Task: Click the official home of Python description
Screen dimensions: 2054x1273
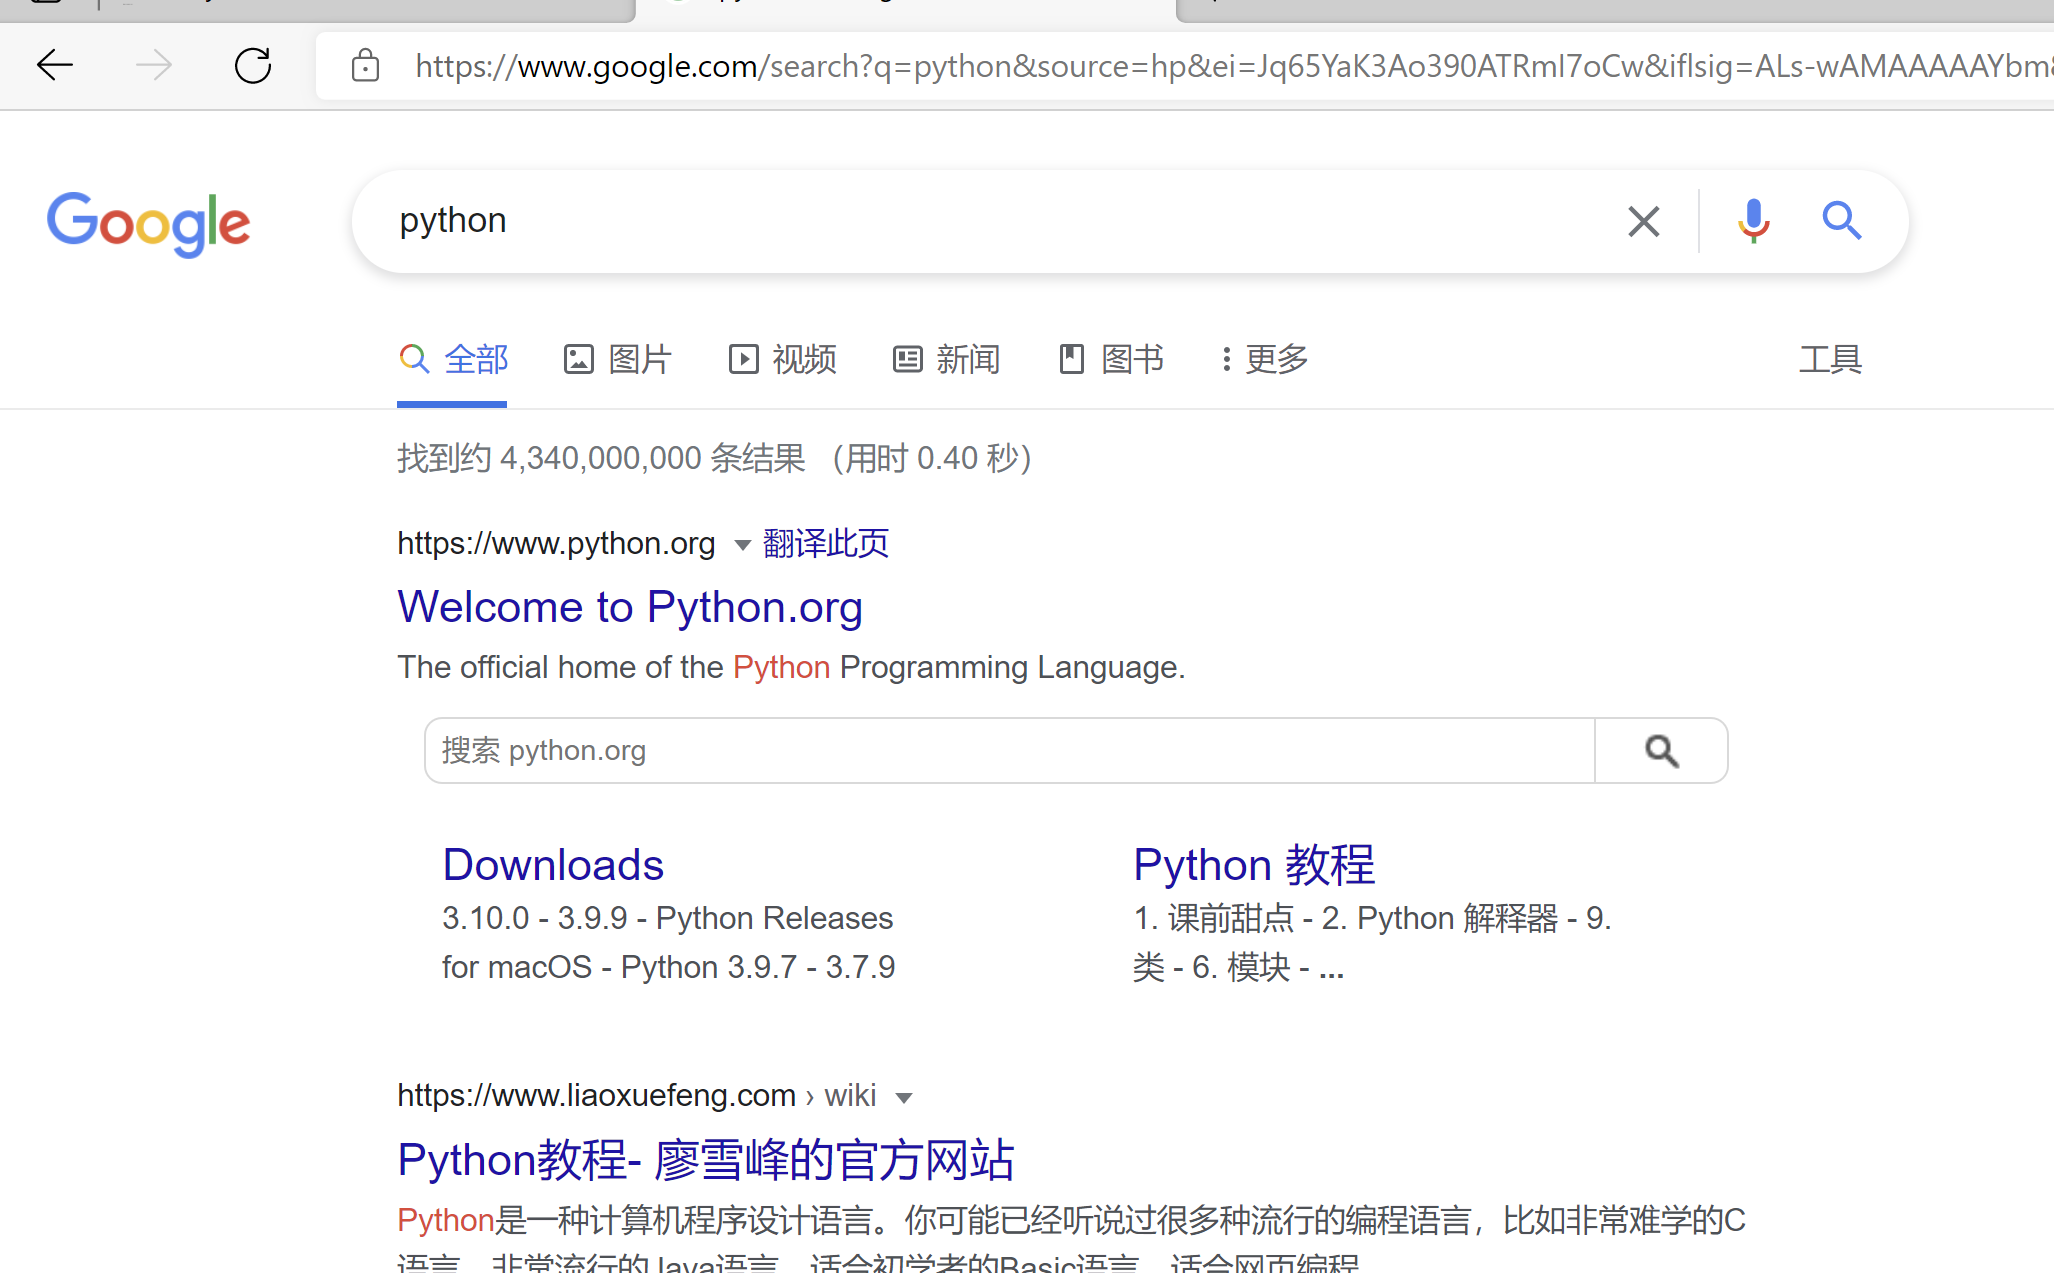Action: tap(791, 667)
